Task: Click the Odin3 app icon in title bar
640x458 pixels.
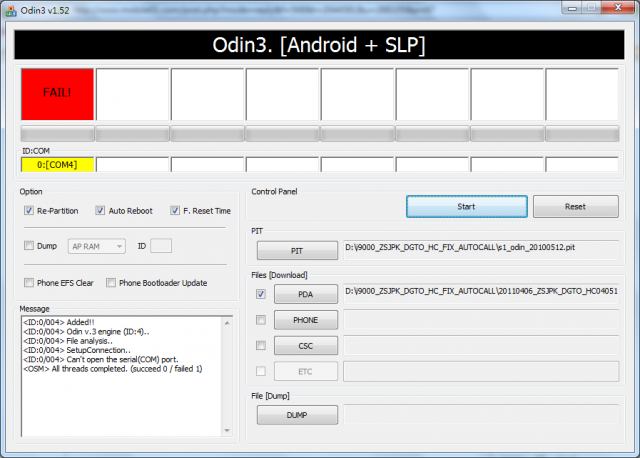Action: click(11, 10)
